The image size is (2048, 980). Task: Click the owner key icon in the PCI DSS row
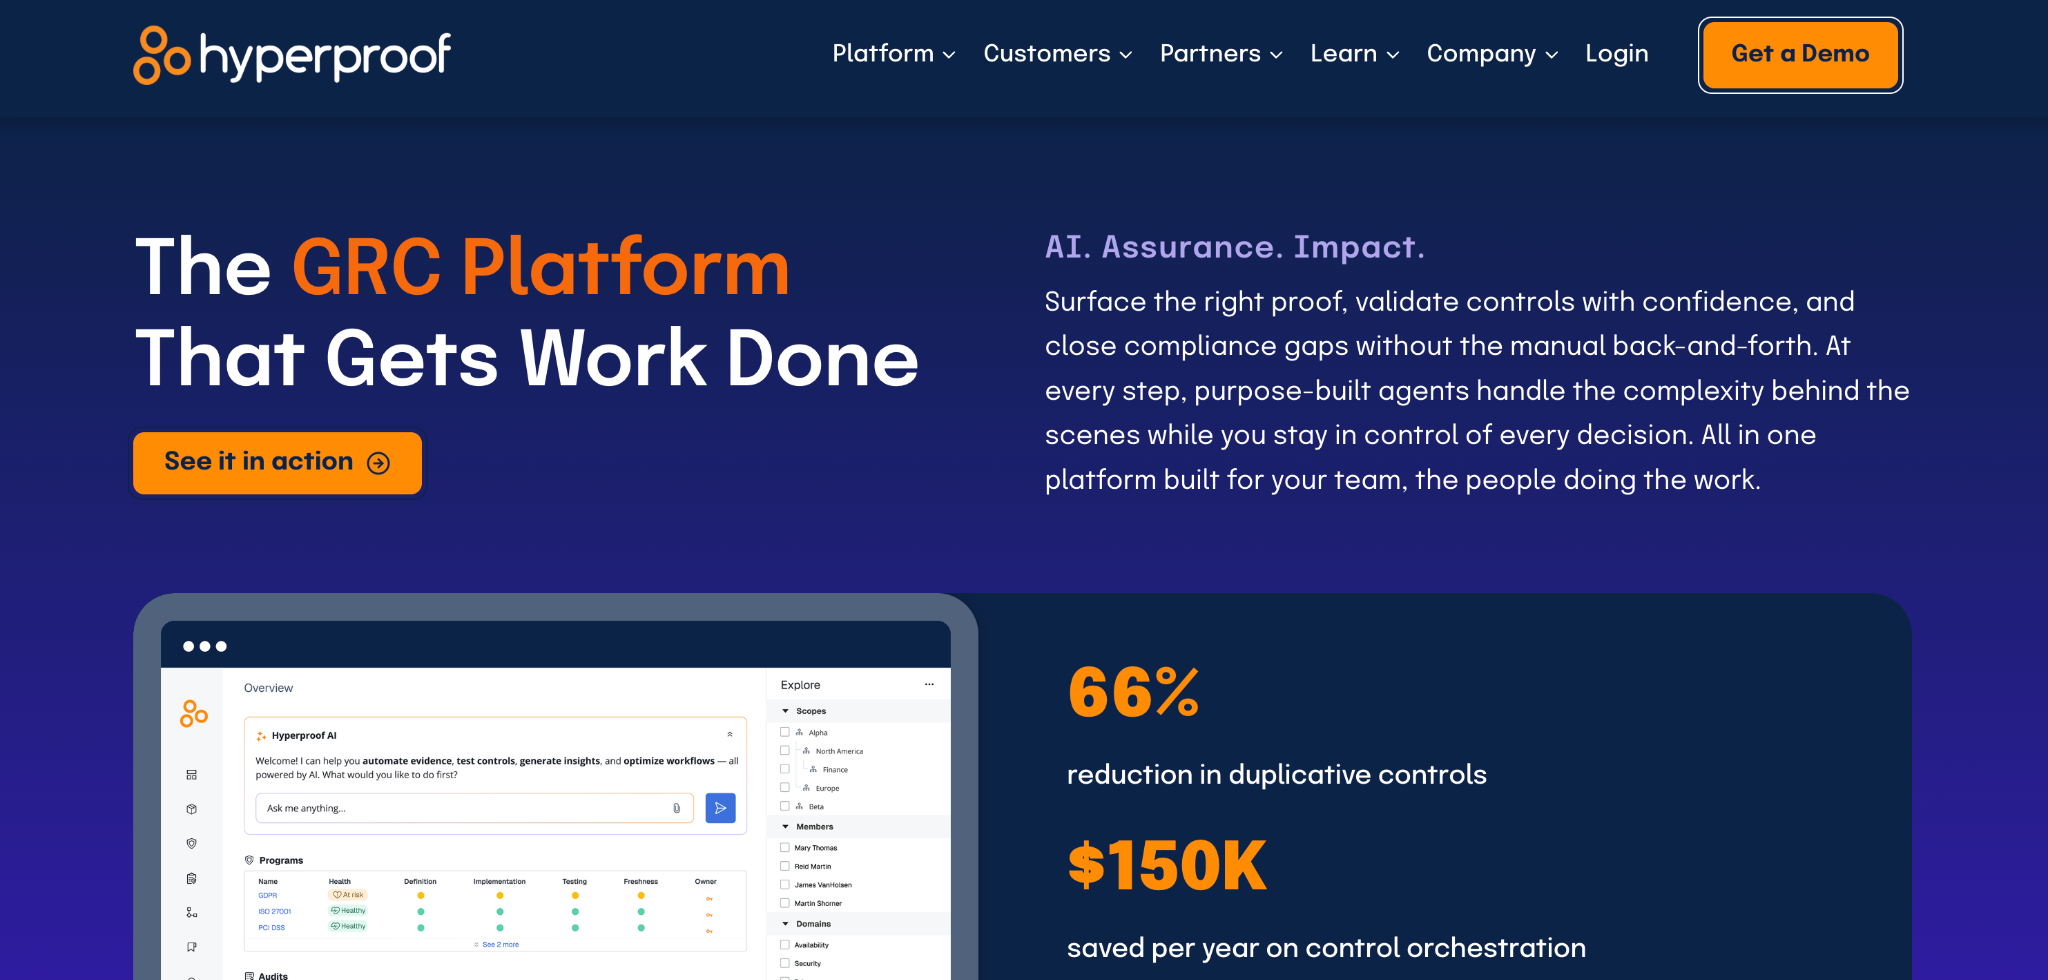click(x=709, y=931)
